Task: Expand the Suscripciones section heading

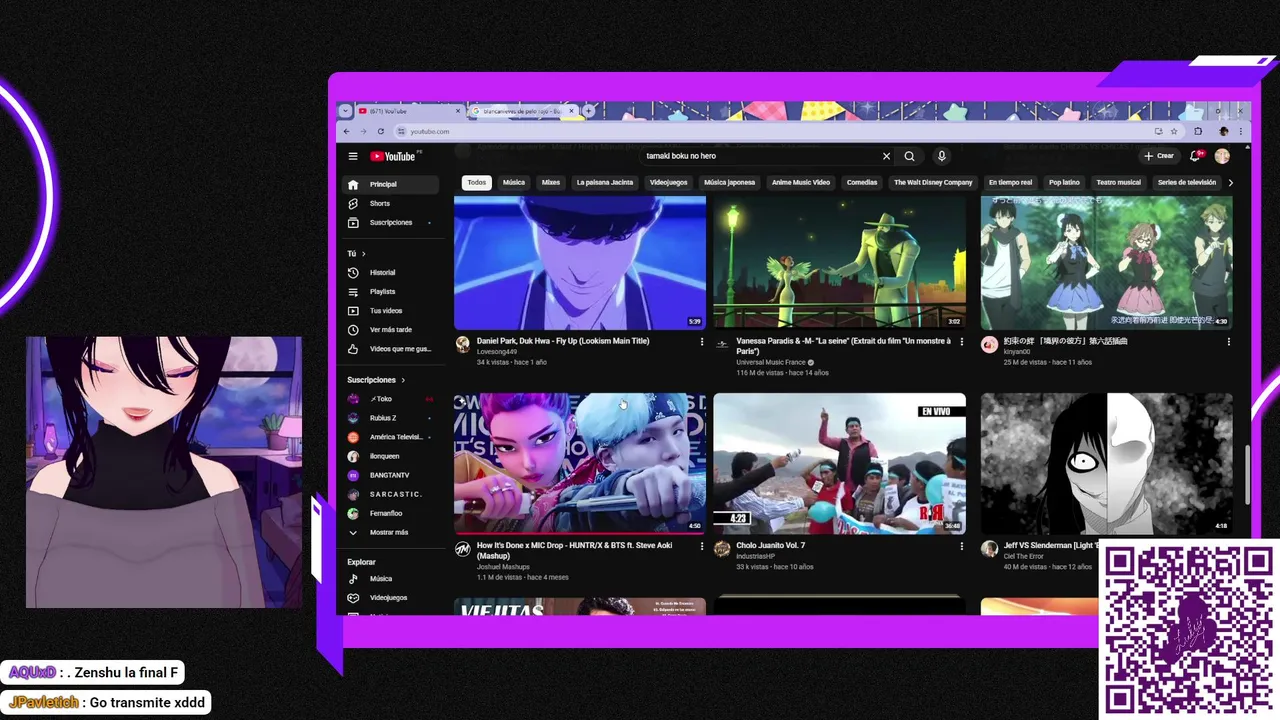Action: (376, 380)
